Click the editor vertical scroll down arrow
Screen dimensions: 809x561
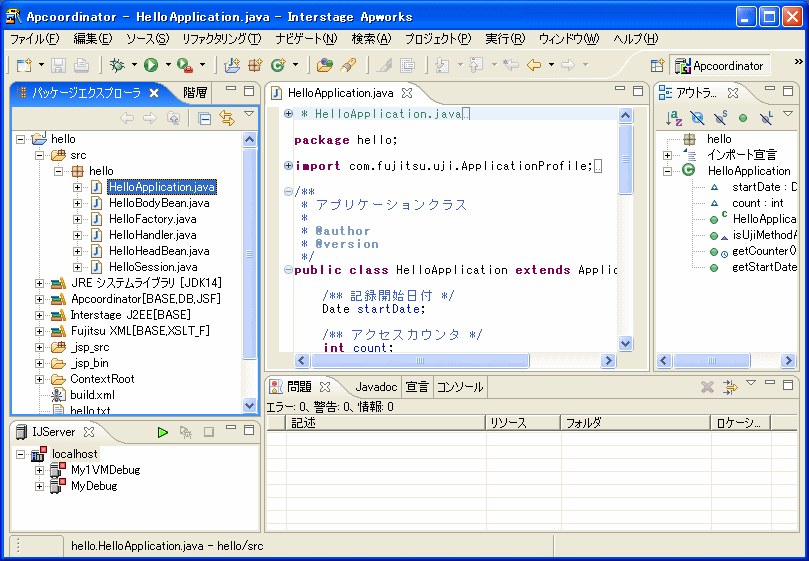coord(625,344)
